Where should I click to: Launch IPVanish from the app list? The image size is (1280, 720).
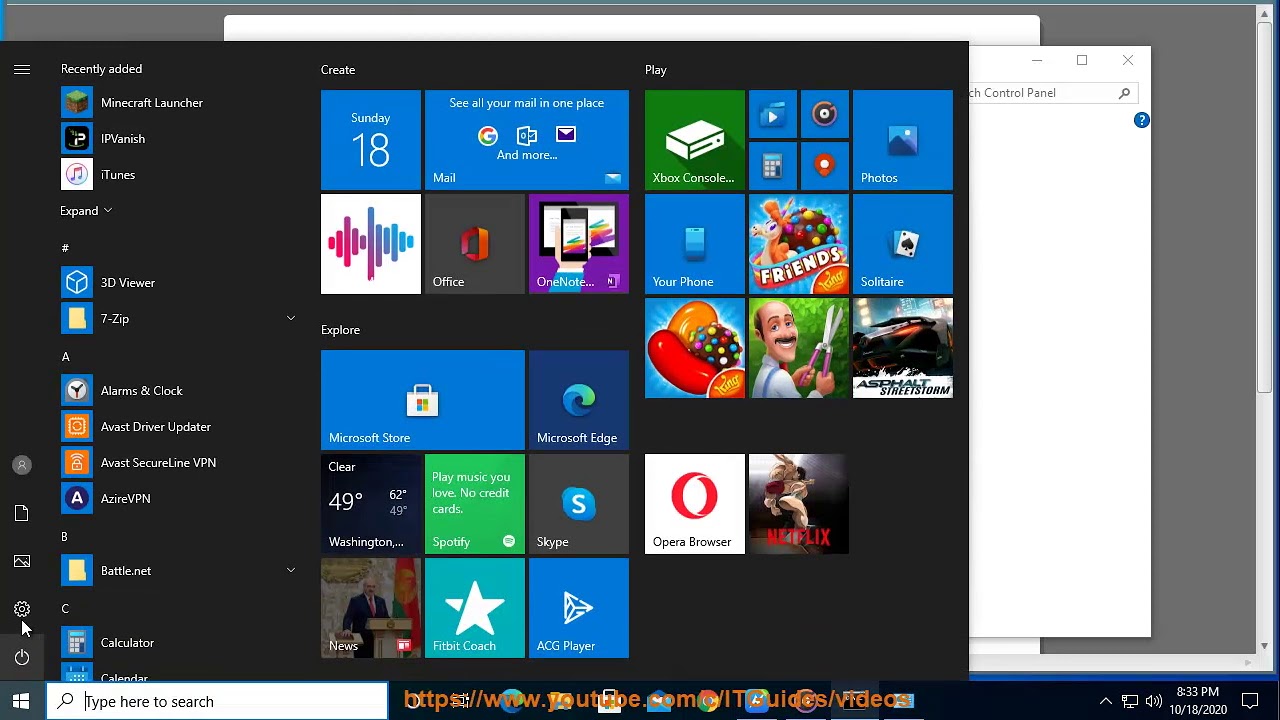(x=180, y=139)
